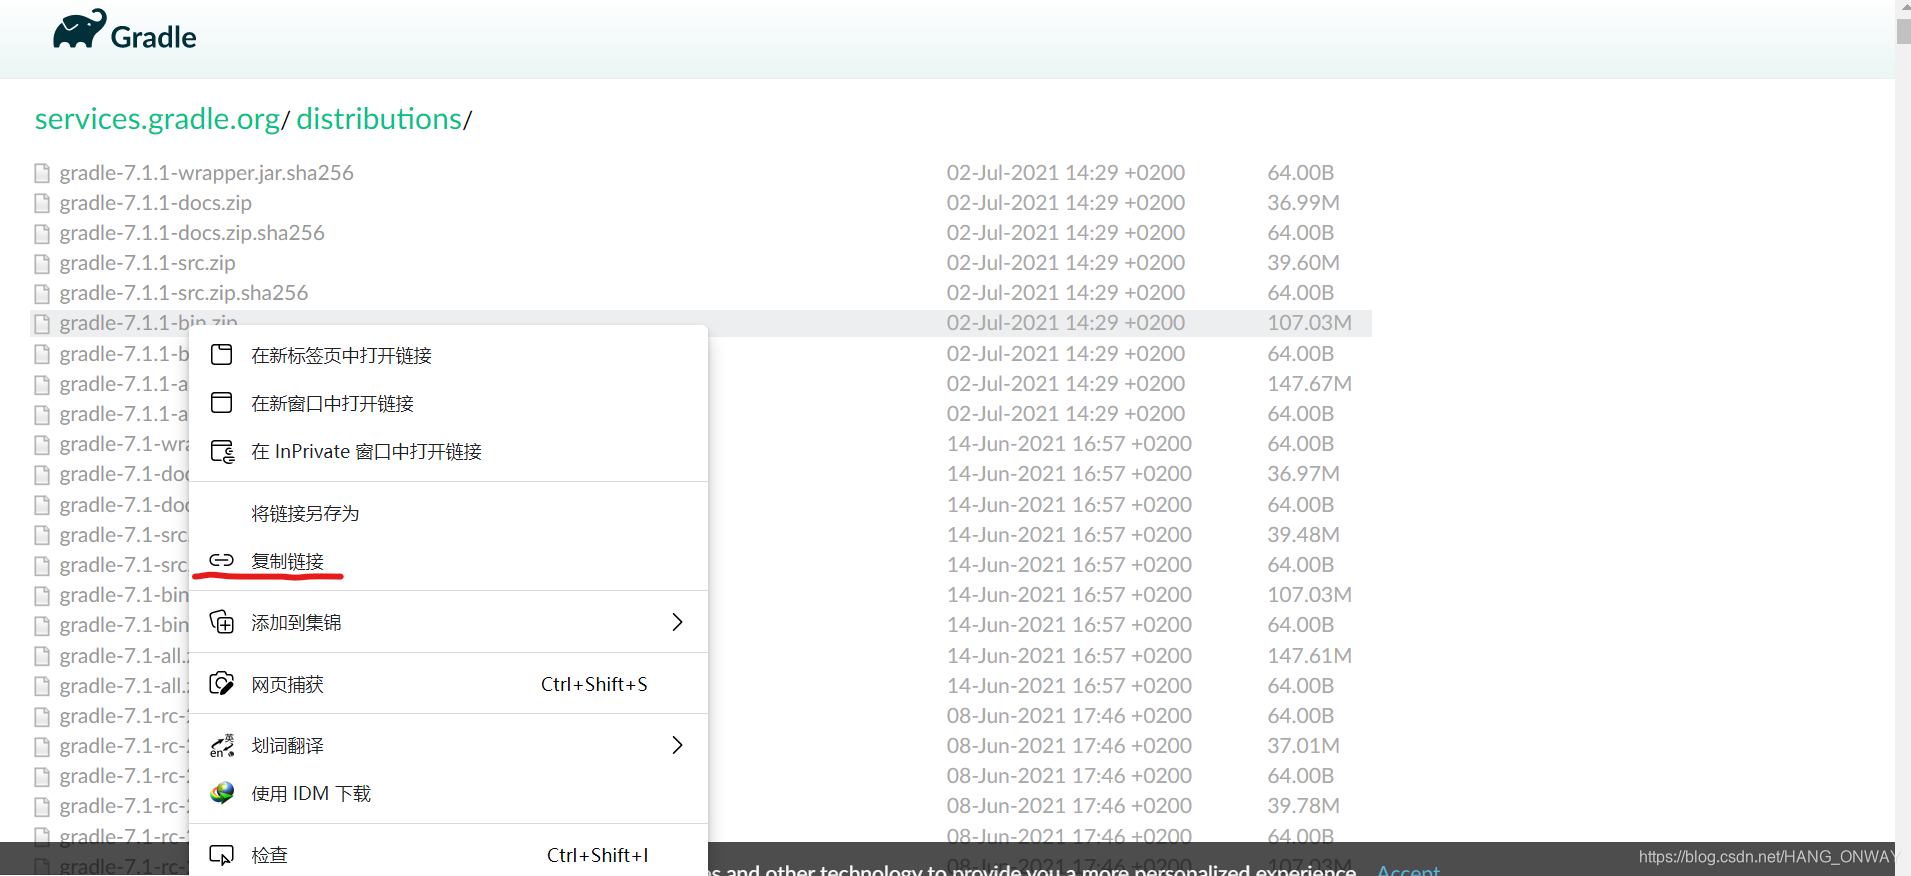Click file icon beside gradle-7.1.1-wrapper.jar.sha256
Viewport: 1911px width, 876px height.
[42, 173]
